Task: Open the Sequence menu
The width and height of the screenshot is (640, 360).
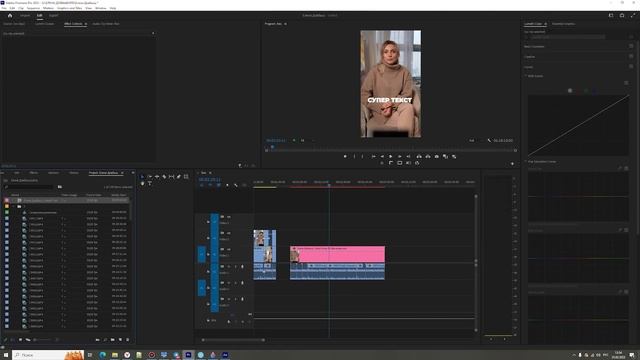Action: click(33, 8)
